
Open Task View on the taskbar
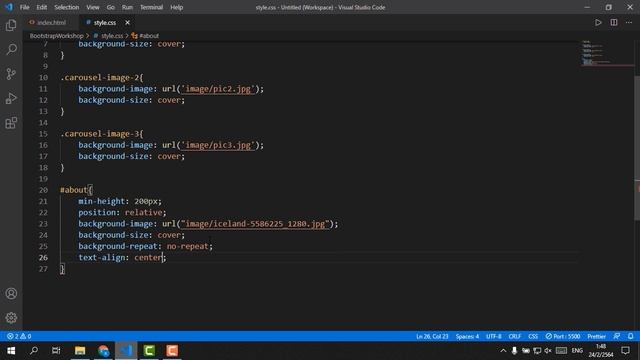coord(56,351)
